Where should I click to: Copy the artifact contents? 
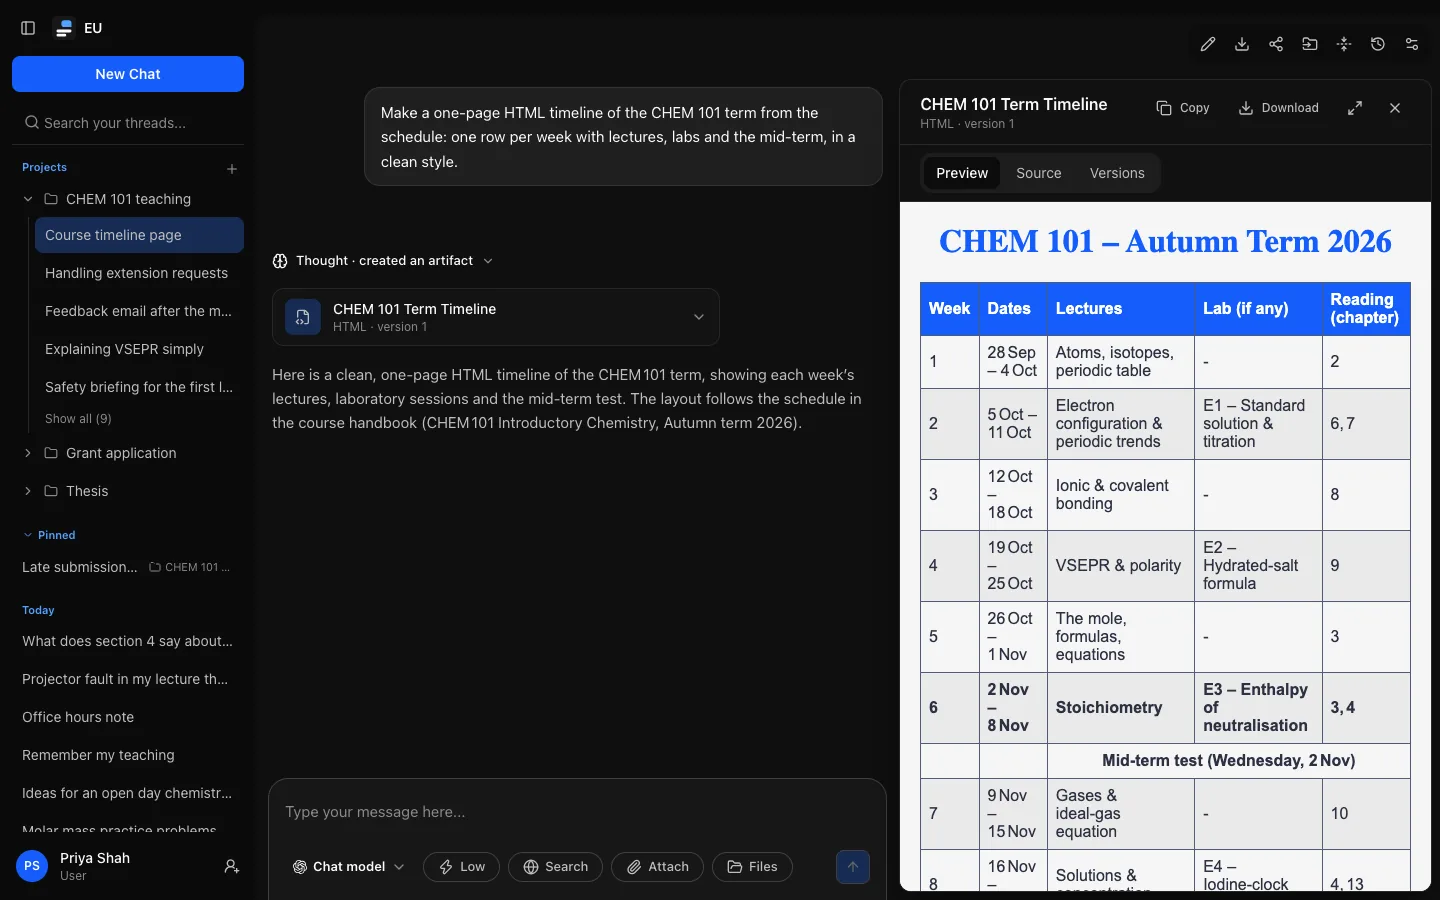(1183, 108)
